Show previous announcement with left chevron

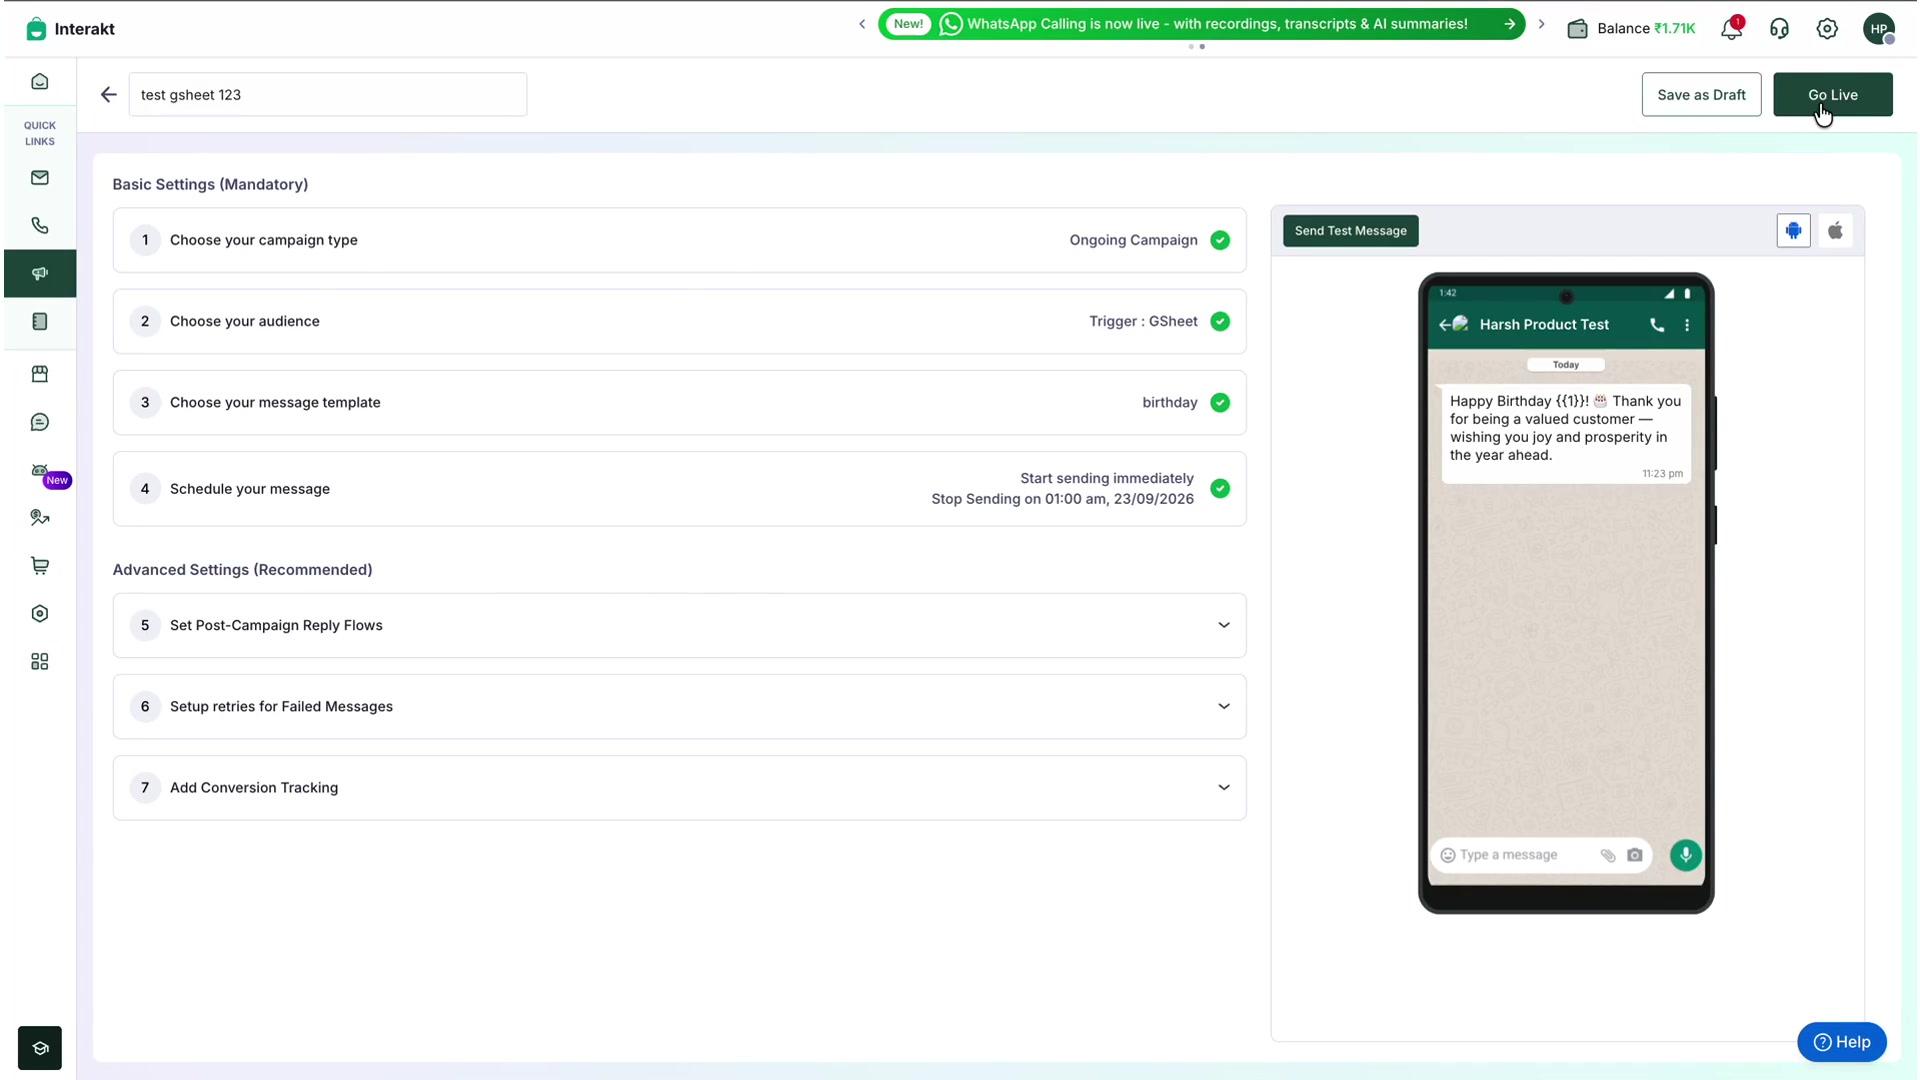point(862,24)
